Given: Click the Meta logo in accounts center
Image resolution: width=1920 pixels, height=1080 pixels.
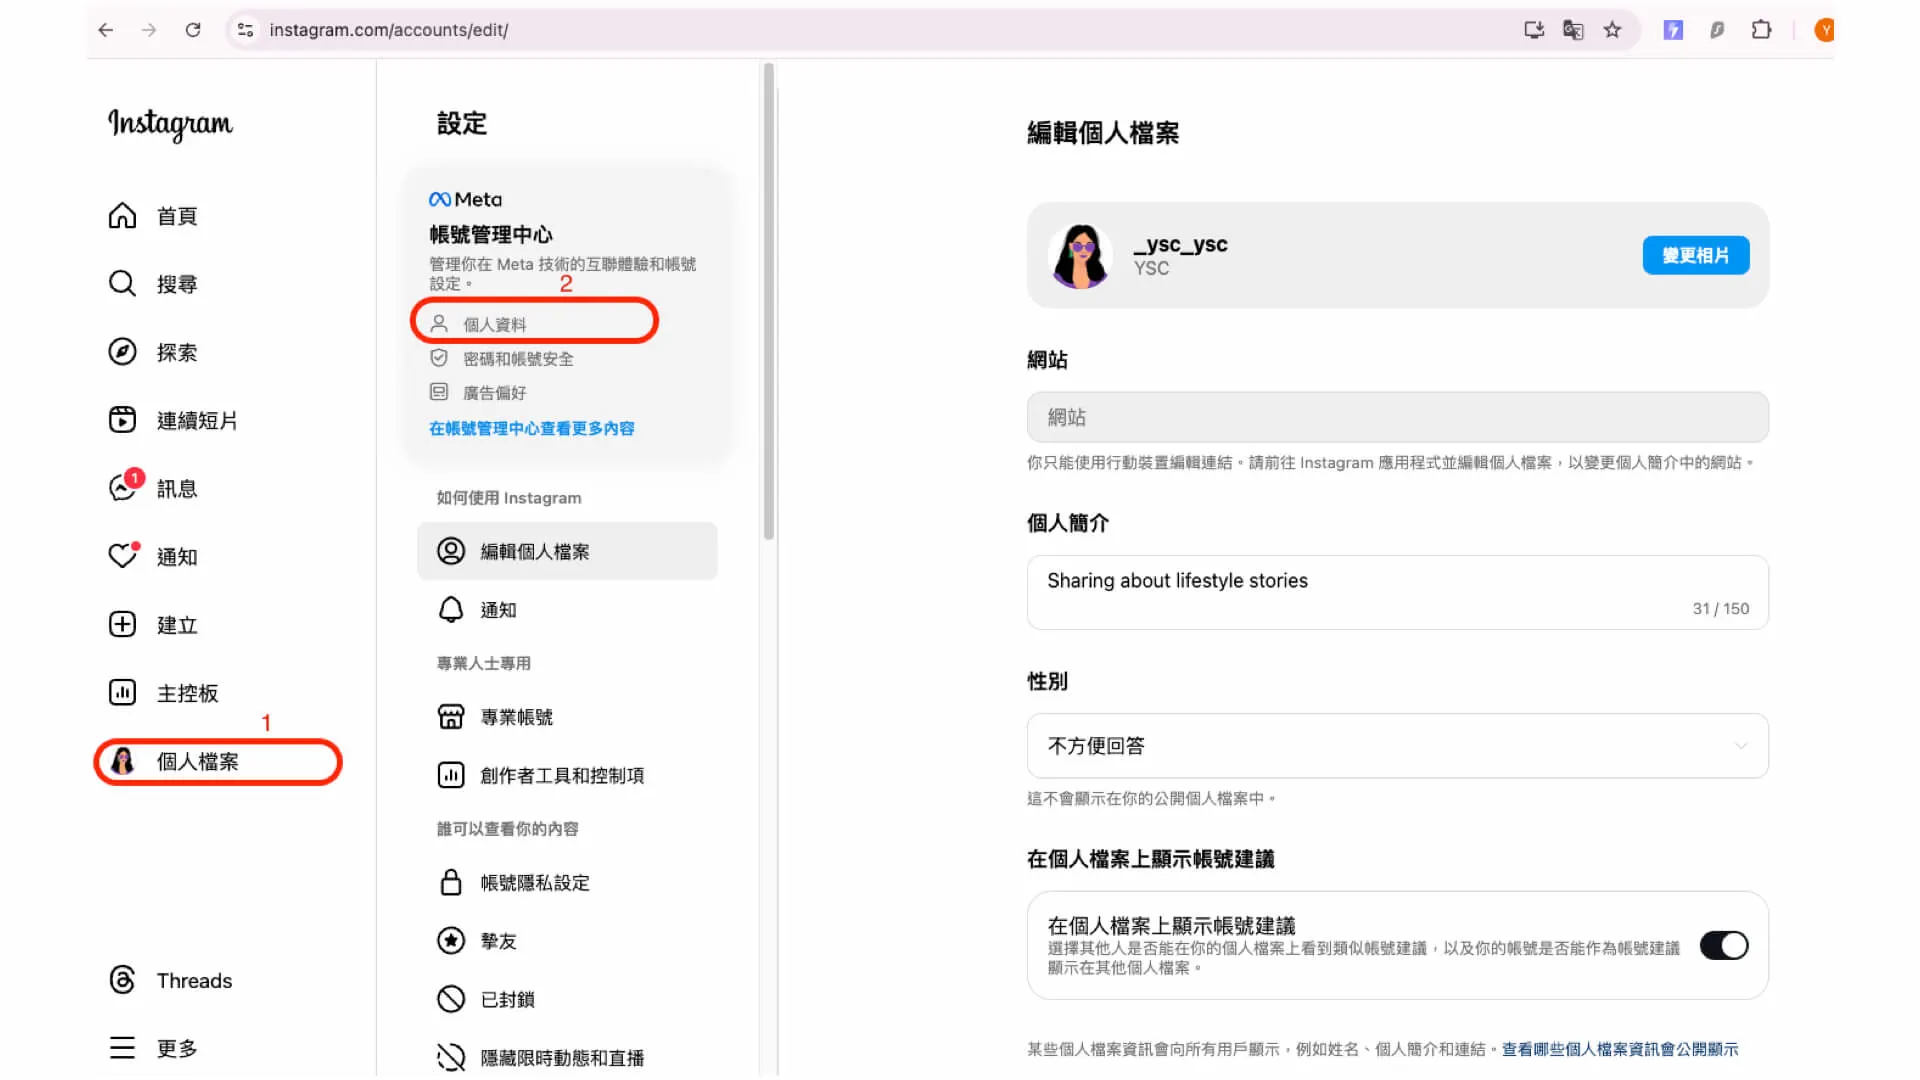Looking at the screenshot, I should click(x=465, y=199).
